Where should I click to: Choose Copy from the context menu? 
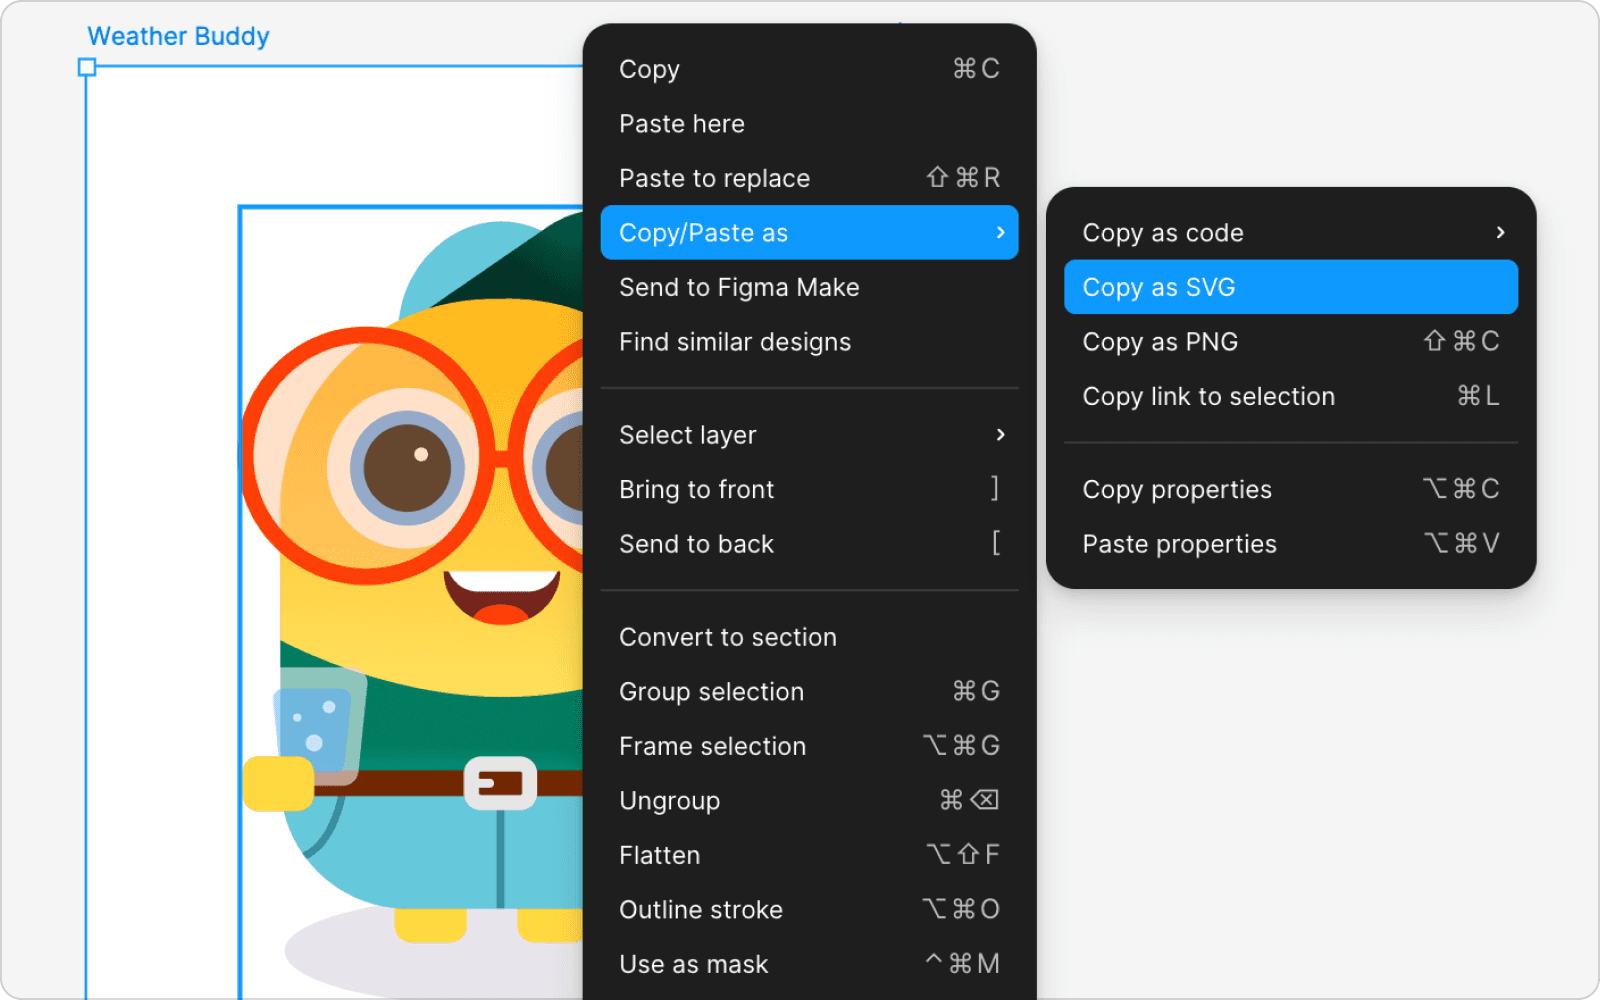pos(809,69)
